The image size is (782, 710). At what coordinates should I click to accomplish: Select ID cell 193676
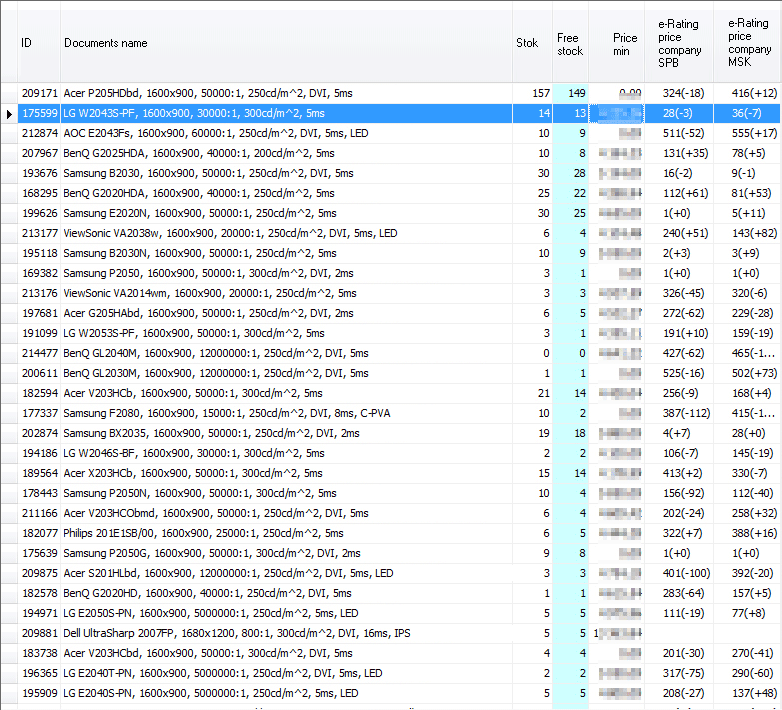(39, 173)
